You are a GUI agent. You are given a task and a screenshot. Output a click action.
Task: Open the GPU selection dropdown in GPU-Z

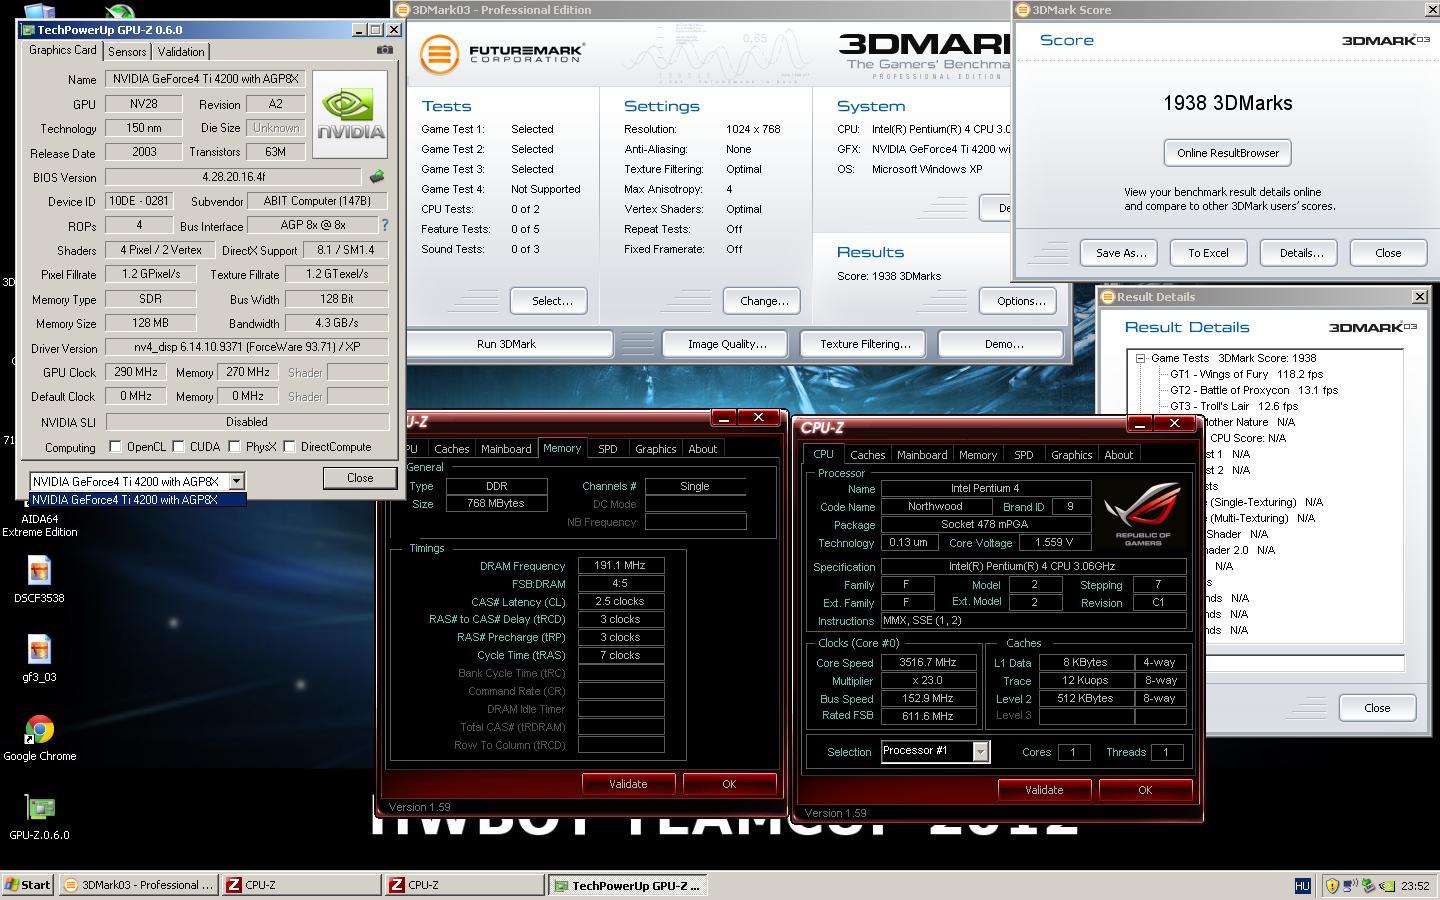236,481
